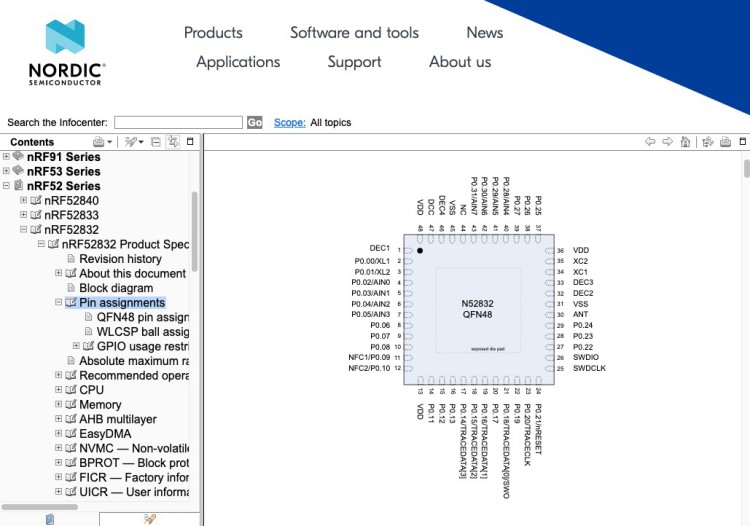Maximize the Contents panel
This screenshot has height=526, width=750.
[190, 142]
